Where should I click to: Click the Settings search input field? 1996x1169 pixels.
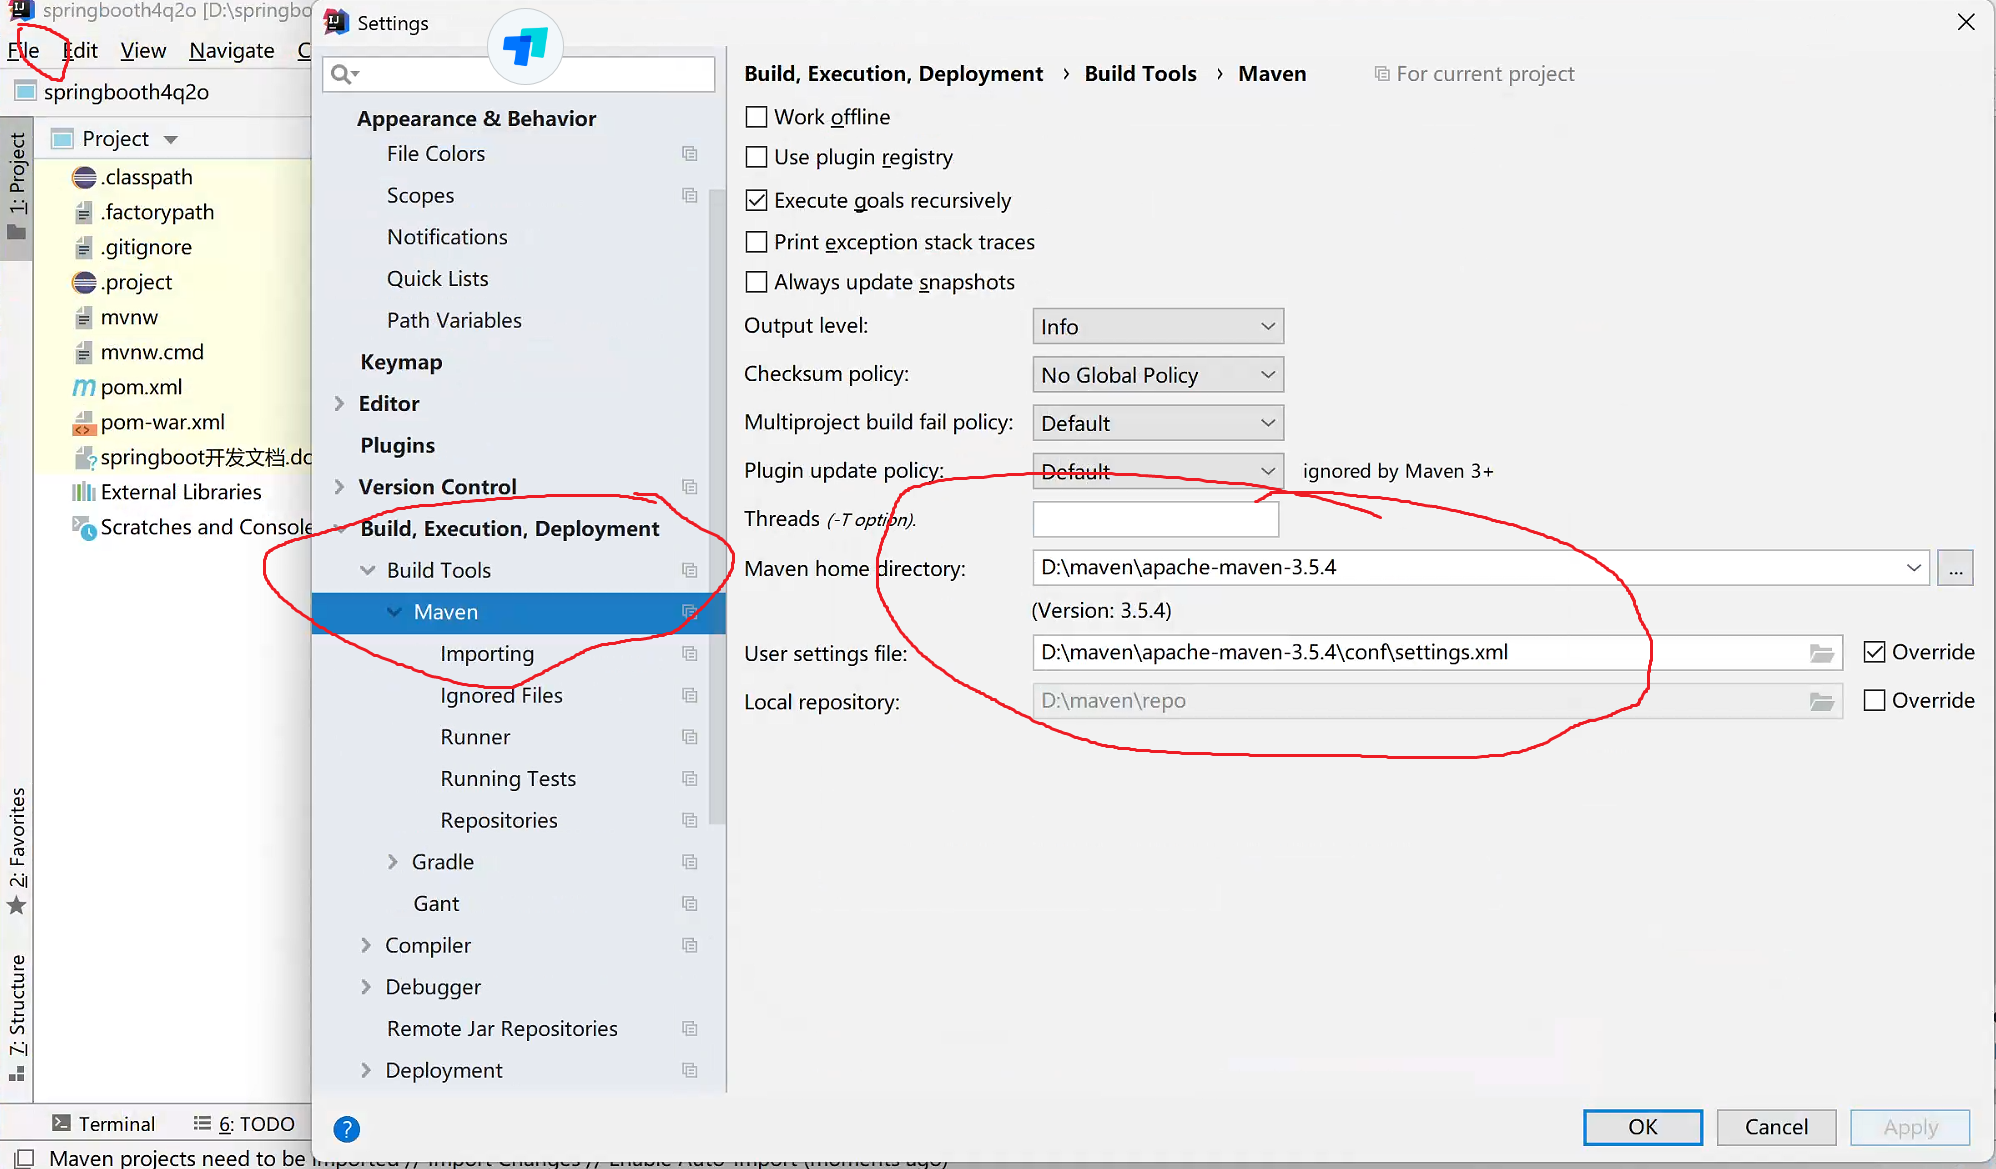519,74
